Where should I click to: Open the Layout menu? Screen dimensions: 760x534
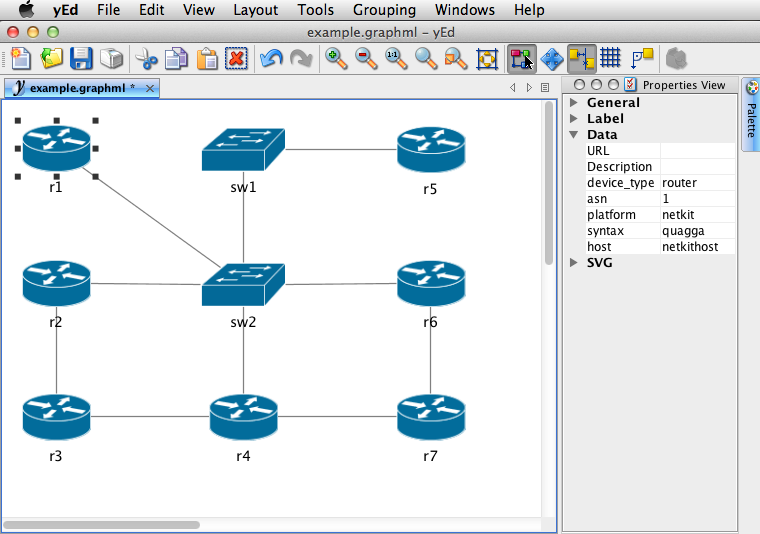(255, 10)
